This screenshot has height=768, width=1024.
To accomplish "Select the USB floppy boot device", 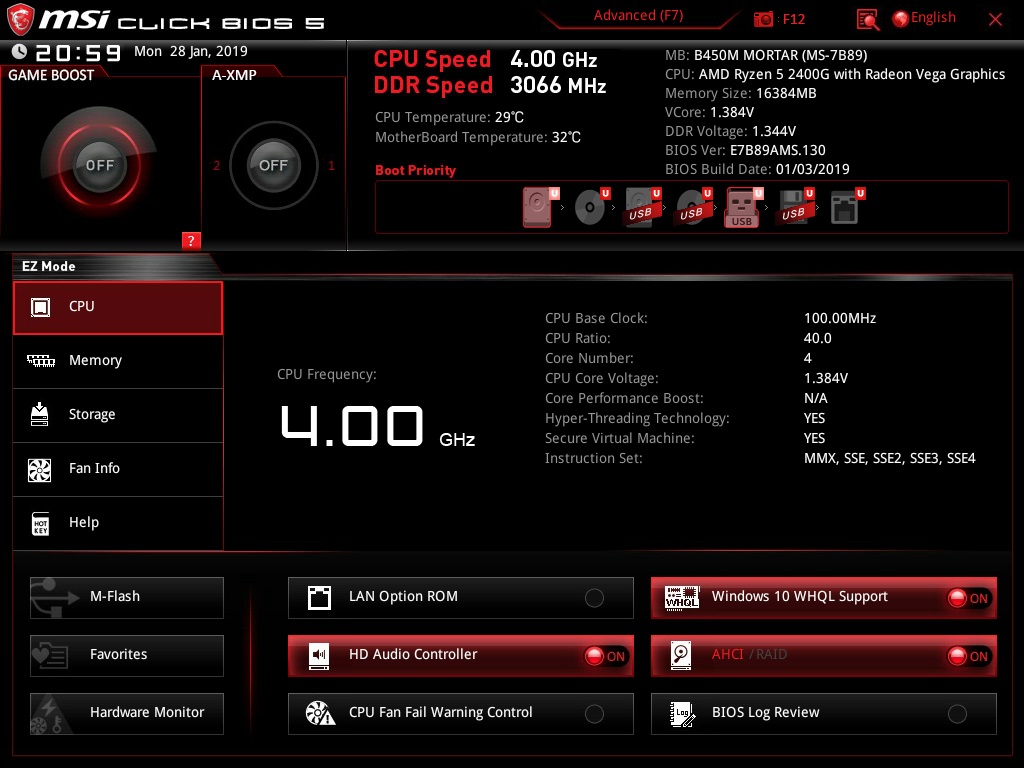I will click(794, 207).
